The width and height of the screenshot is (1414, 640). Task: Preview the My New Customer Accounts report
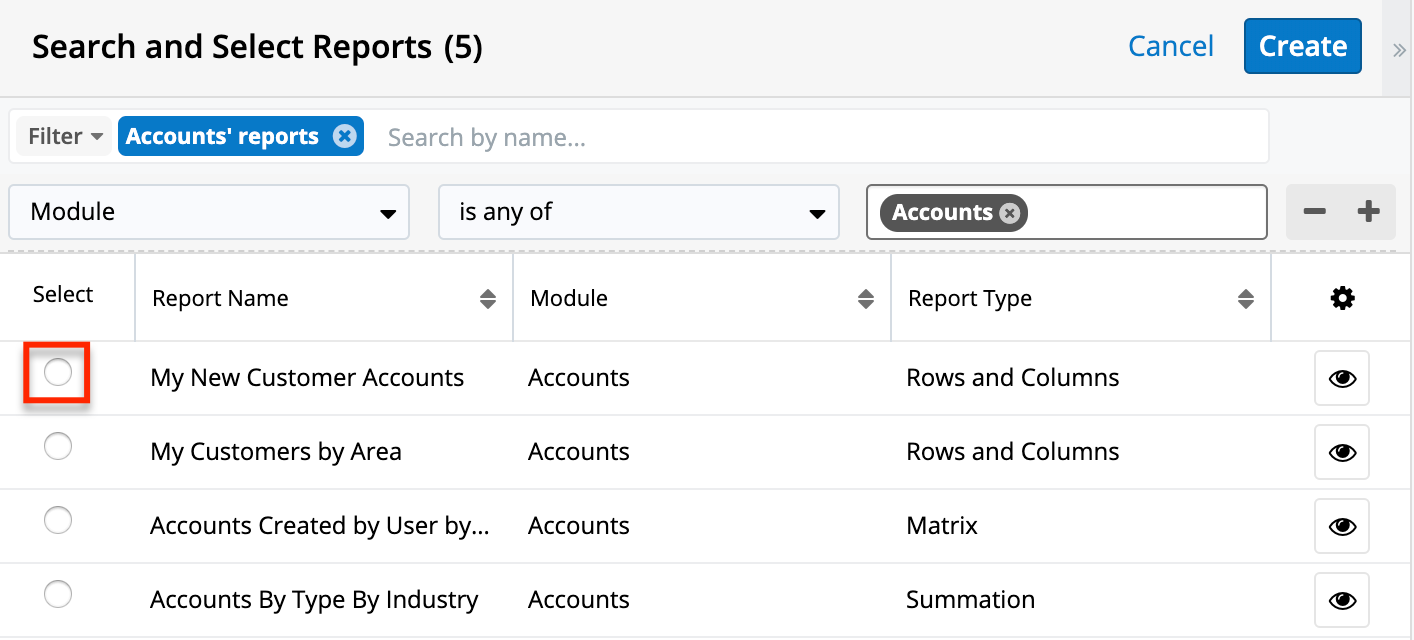[x=1341, y=378]
